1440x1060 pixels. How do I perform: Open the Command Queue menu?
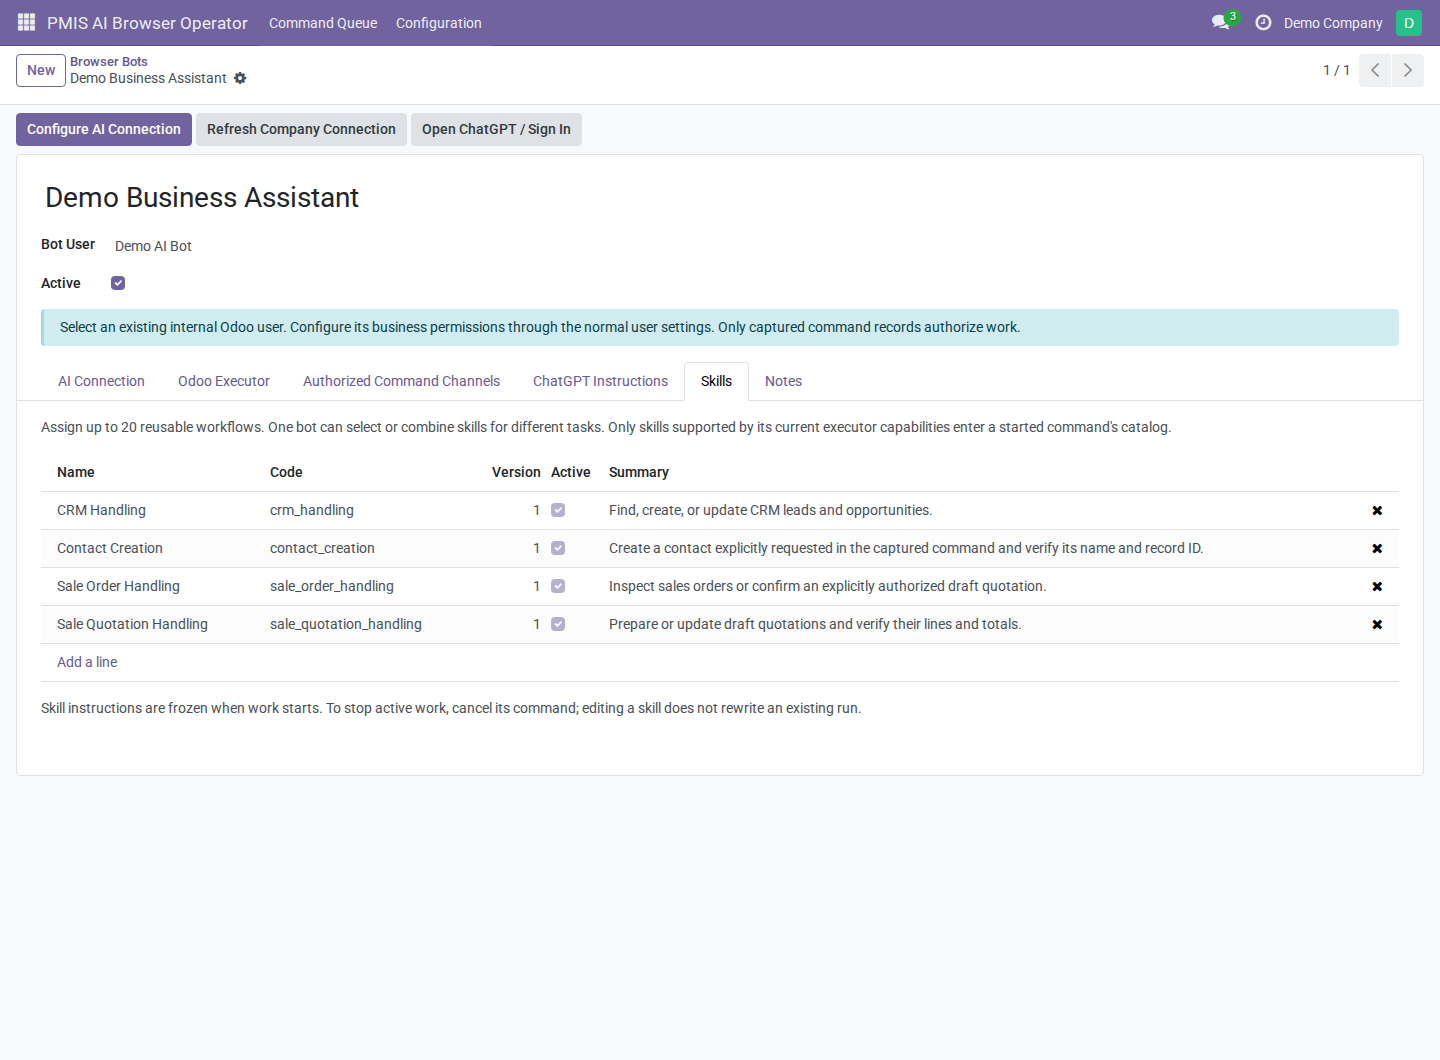point(323,23)
